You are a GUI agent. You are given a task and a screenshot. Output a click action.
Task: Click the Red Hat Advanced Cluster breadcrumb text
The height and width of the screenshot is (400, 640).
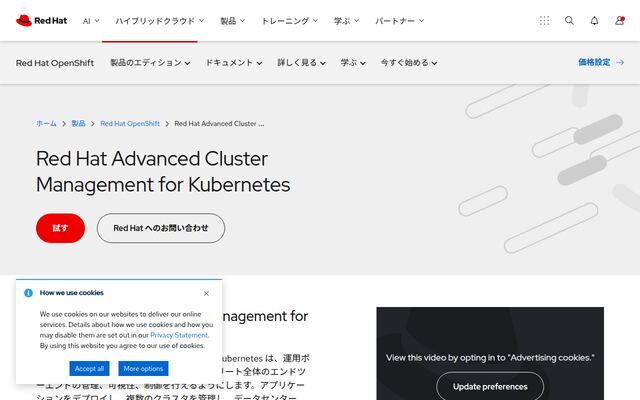pos(219,124)
